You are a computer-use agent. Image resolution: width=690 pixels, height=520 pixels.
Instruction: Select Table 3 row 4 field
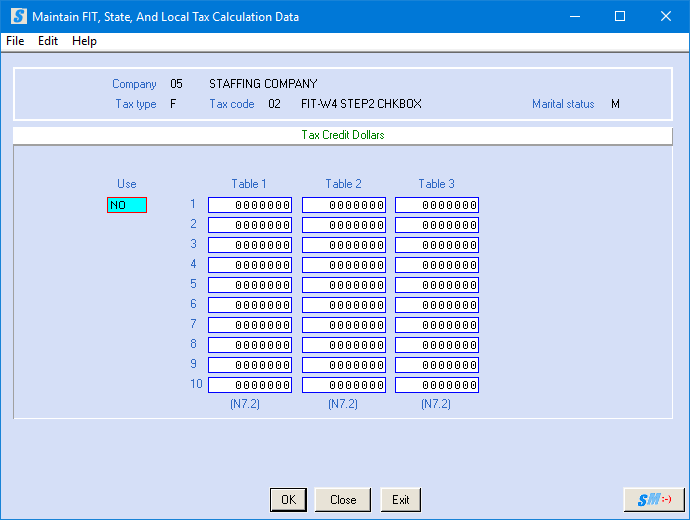(x=437, y=265)
